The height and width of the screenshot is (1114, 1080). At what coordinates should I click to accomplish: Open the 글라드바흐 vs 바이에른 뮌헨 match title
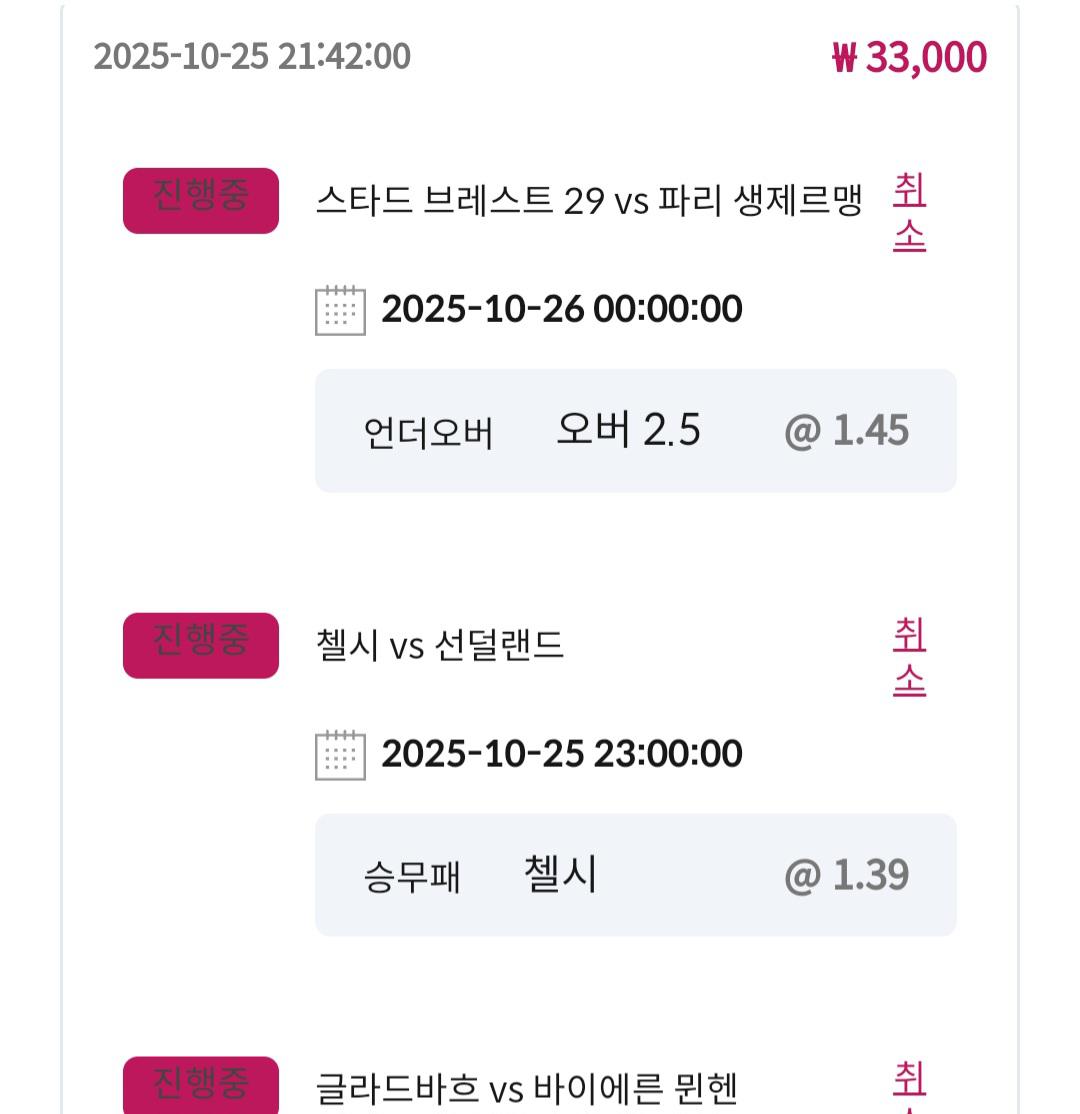click(x=526, y=1089)
